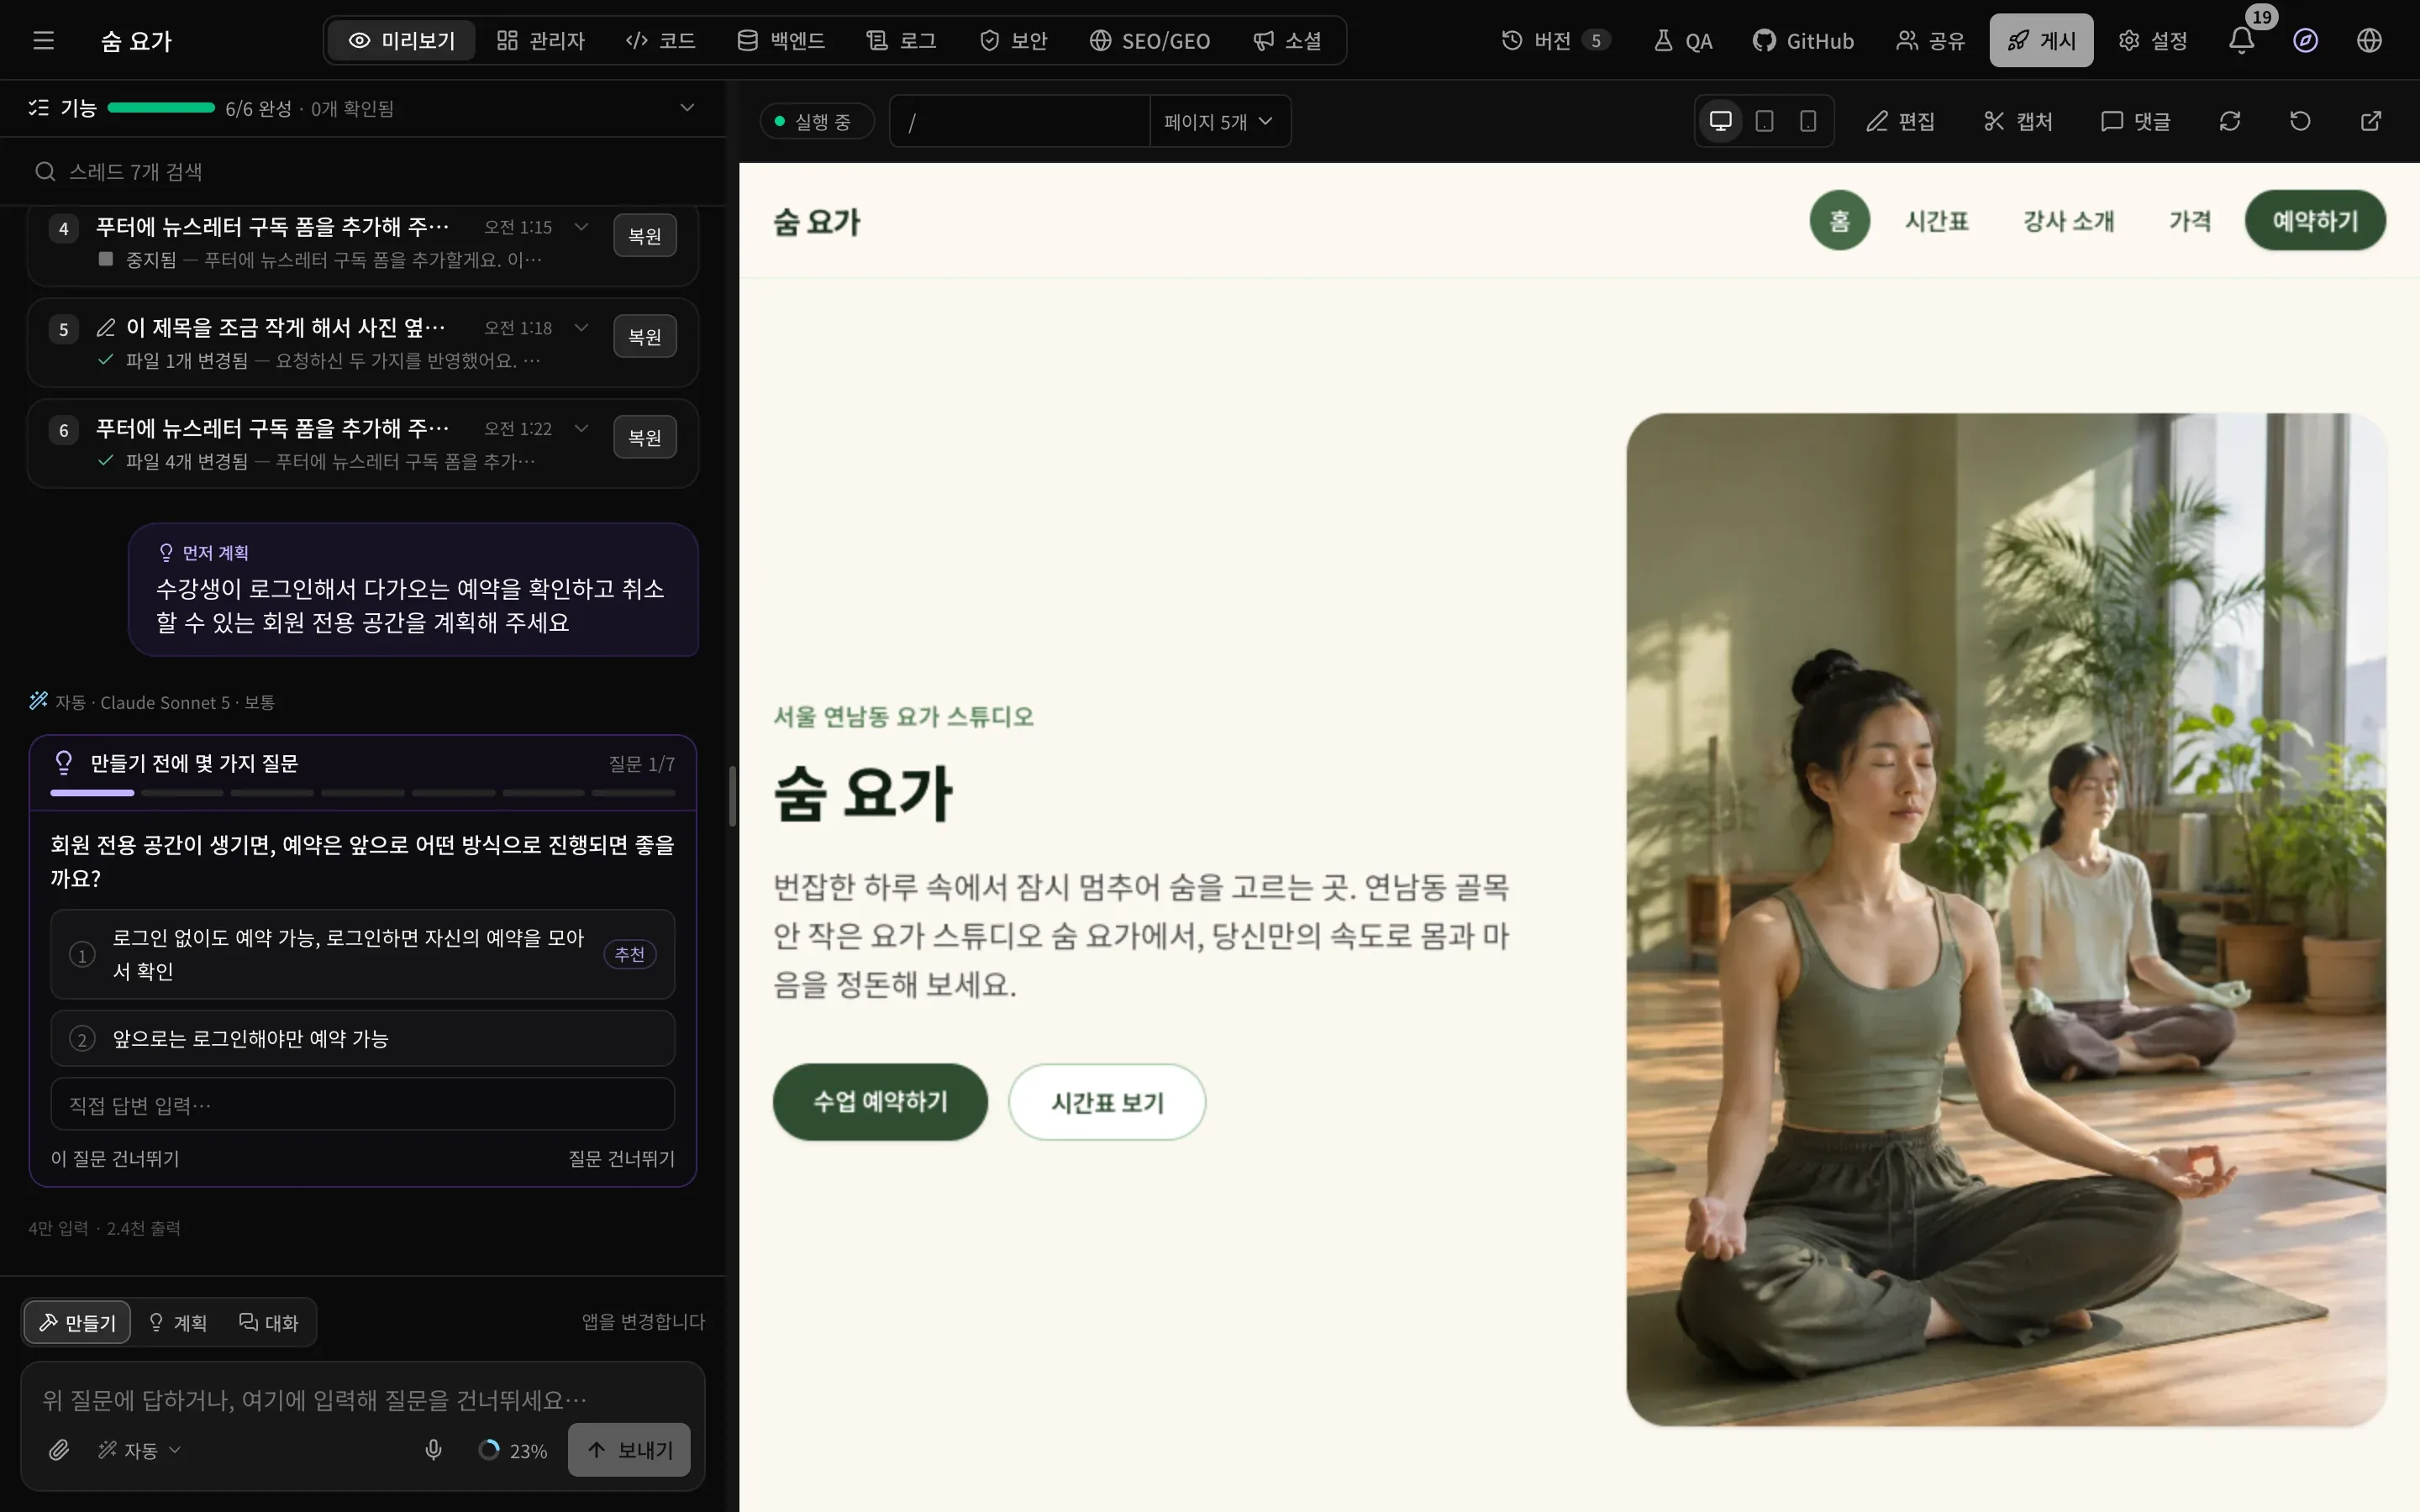
Task: Expand the 기능 checklist chevron
Action: pyautogui.click(x=687, y=108)
